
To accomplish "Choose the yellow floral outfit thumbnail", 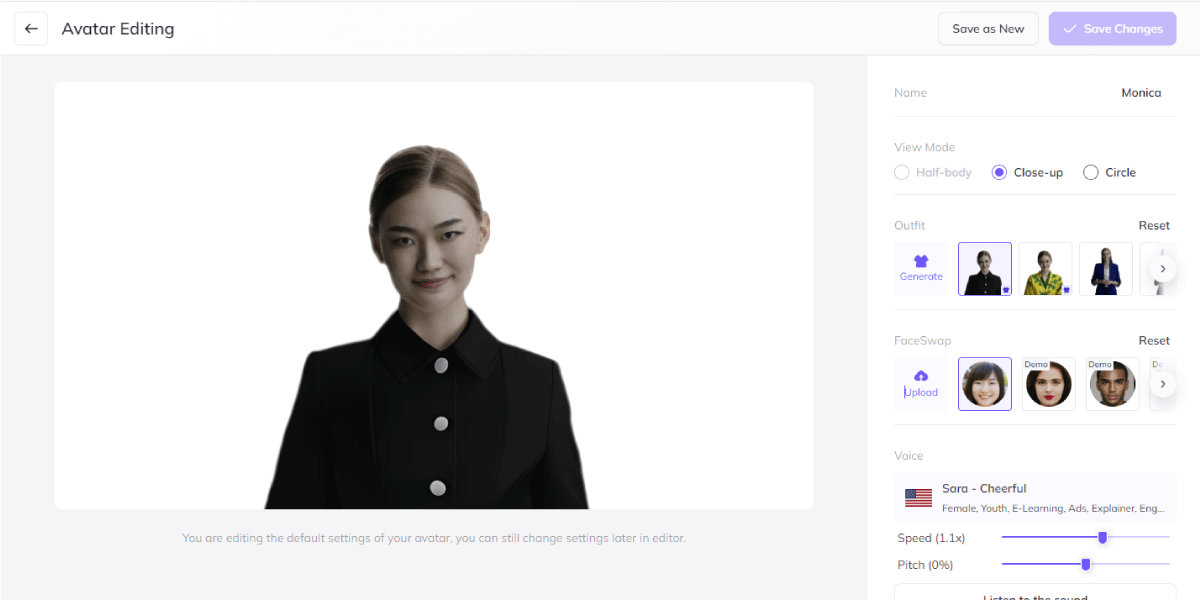I will tap(1046, 269).
